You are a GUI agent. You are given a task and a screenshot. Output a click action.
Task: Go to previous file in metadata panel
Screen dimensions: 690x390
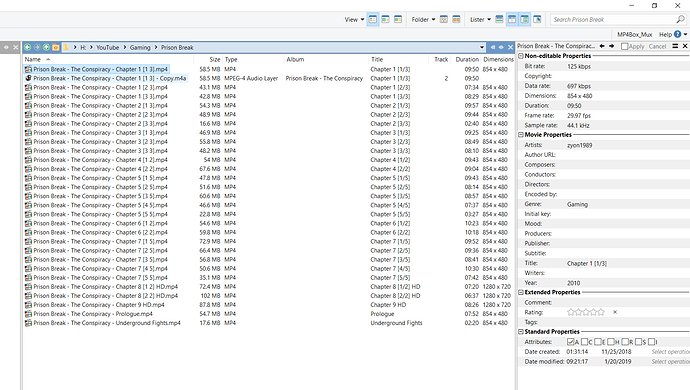click(x=602, y=46)
